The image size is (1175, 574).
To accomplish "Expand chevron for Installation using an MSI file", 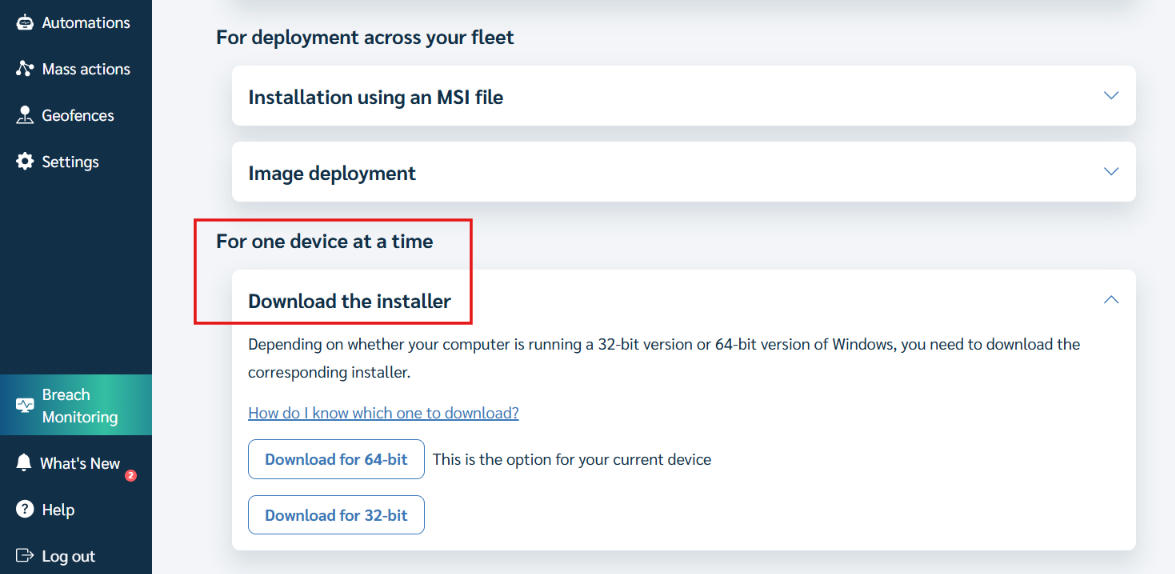I will (x=1111, y=95).
